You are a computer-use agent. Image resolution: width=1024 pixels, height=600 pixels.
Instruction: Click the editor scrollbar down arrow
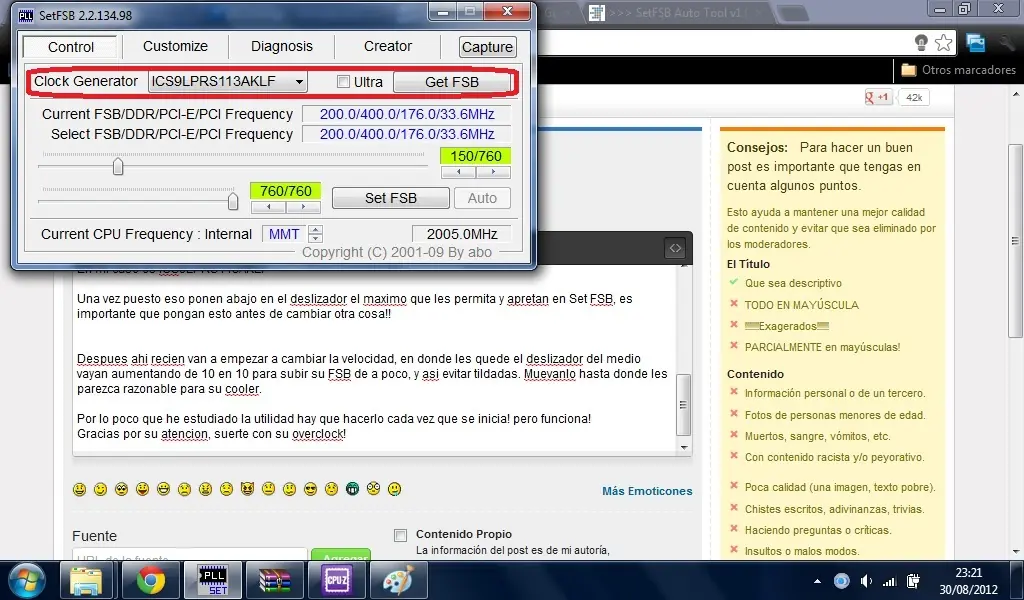(684, 448)
